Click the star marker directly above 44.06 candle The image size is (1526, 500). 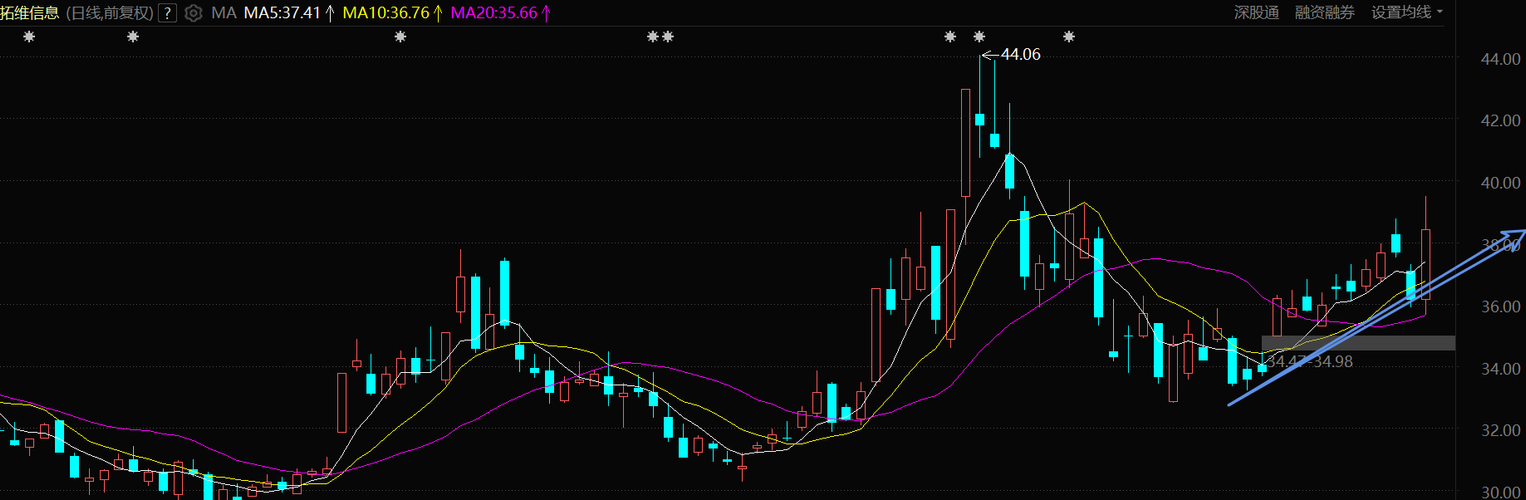(980, 37)
